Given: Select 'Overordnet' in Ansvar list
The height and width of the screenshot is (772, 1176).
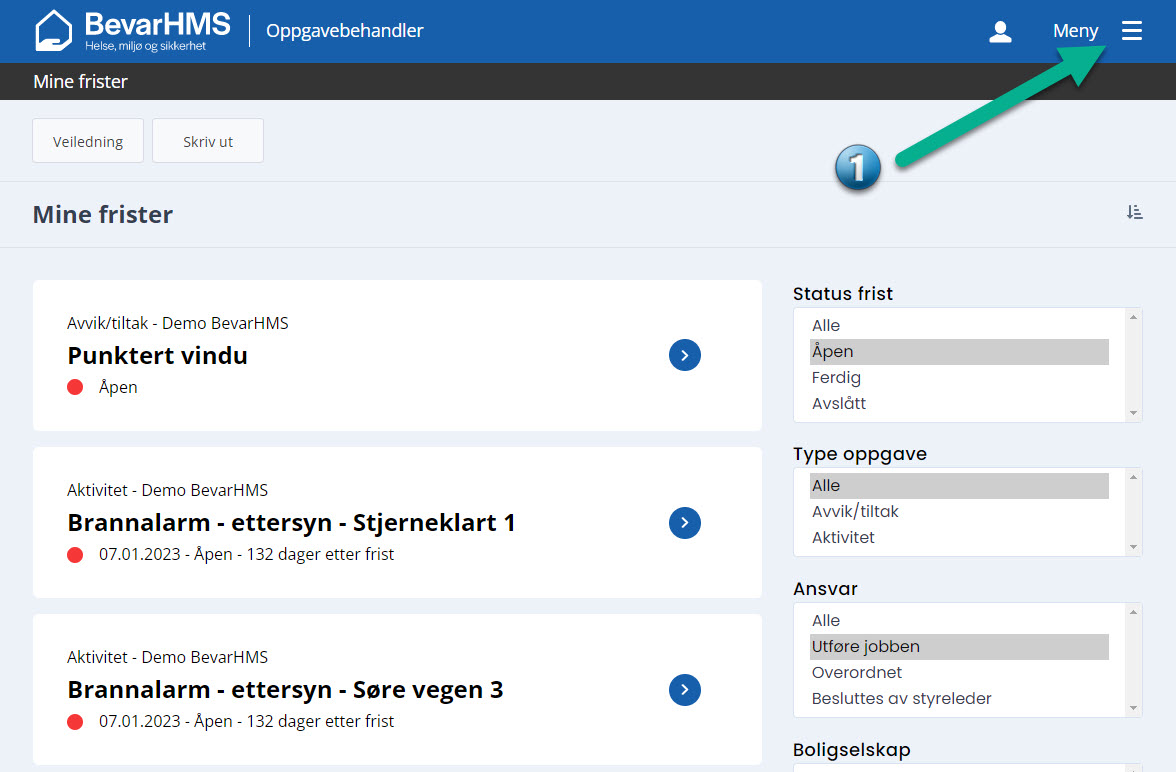Looking at the screenshot, I should [857, 672].
